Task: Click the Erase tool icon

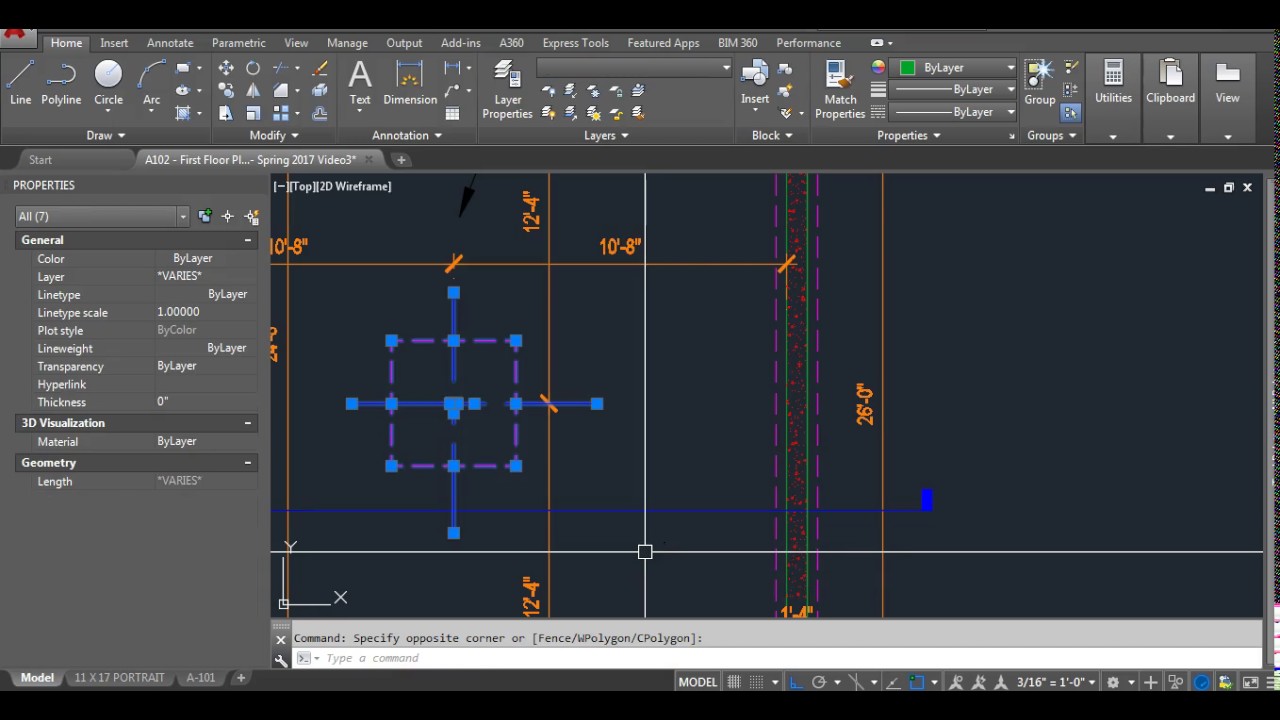Action: [x=320, y=68]
